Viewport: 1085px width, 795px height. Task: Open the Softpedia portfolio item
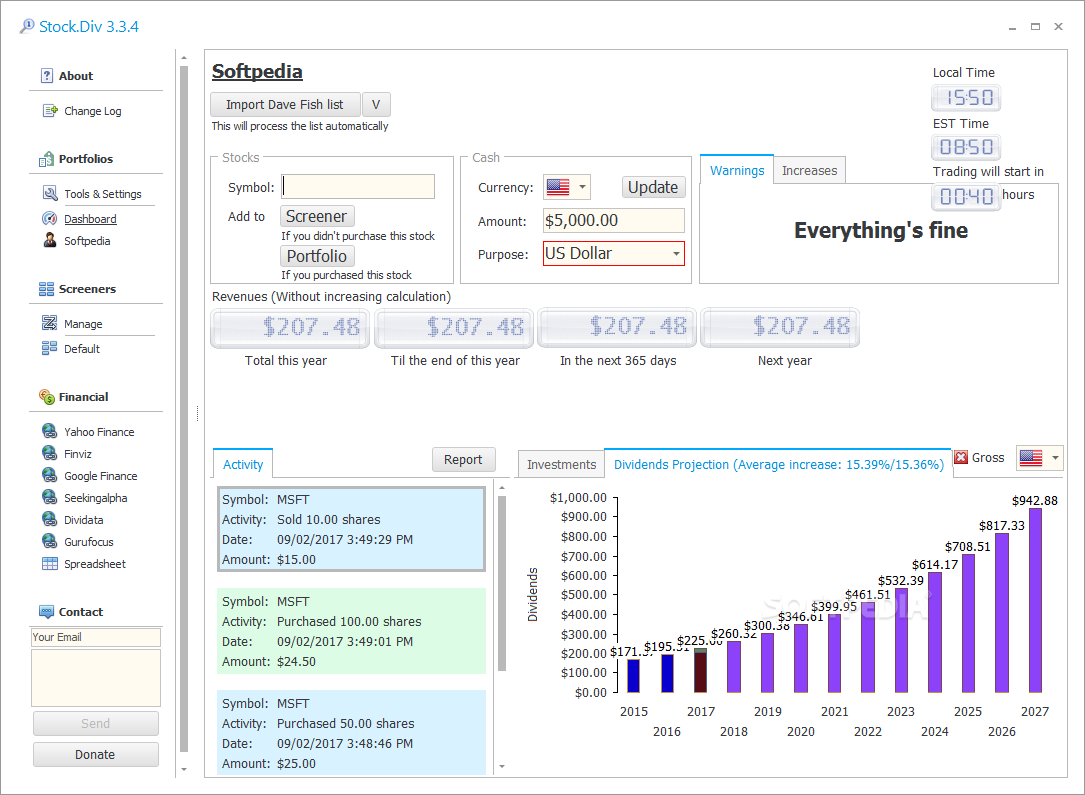click(x=87, y=241)
